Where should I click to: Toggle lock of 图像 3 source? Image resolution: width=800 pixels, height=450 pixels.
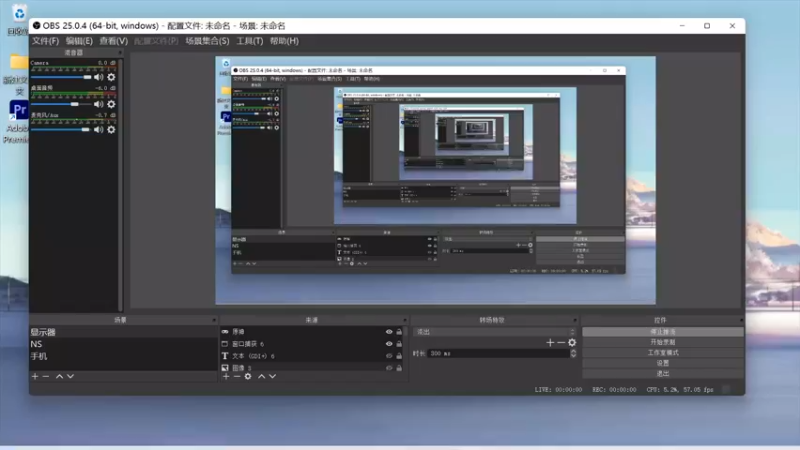pyautogui.click(x=399, y=367)
